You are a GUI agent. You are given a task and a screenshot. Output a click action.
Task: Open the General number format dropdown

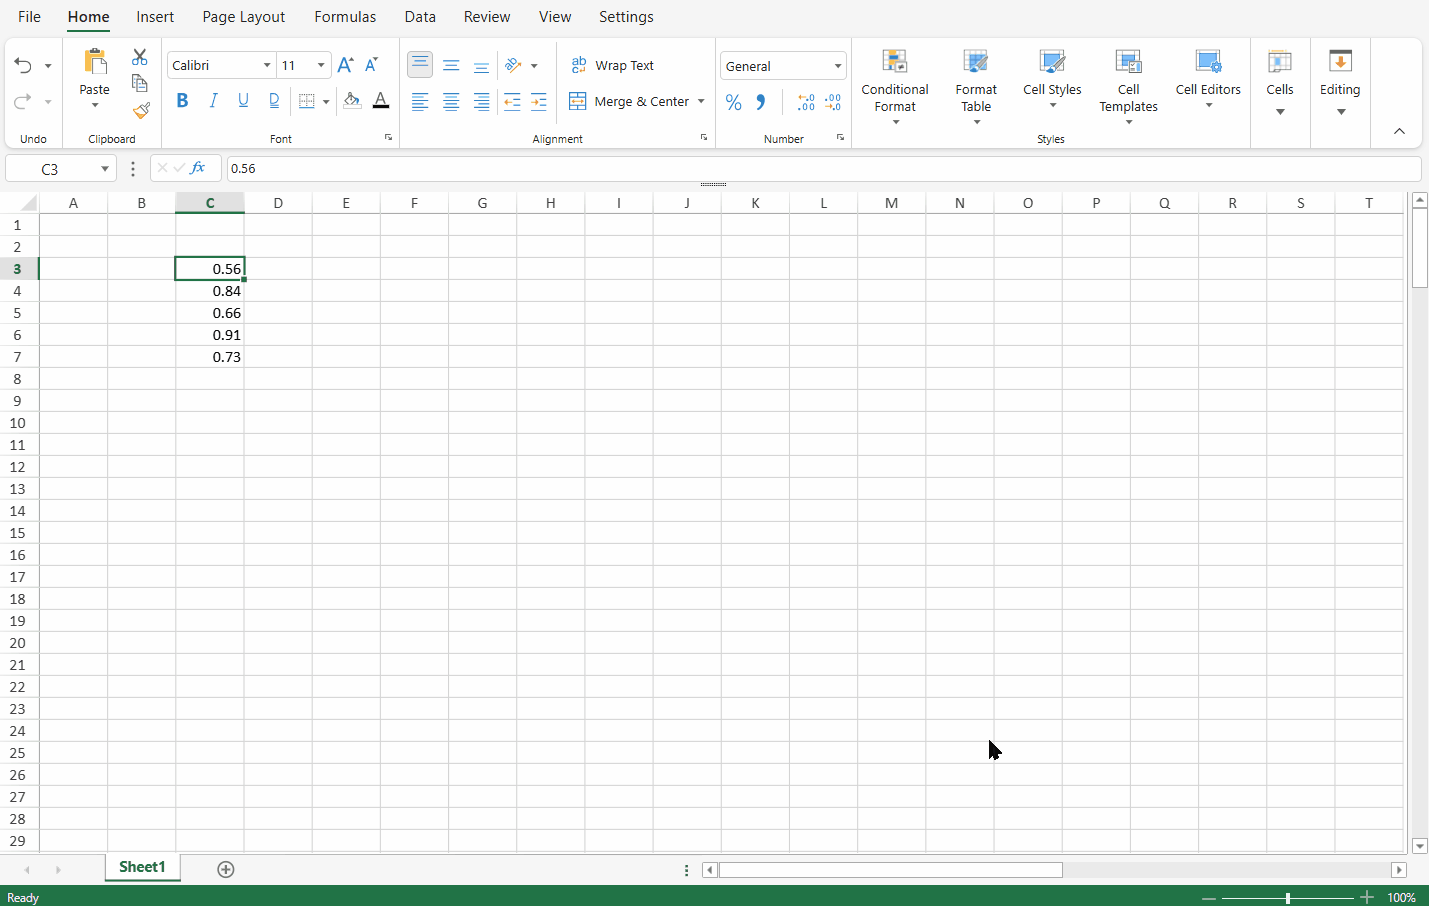838,66
